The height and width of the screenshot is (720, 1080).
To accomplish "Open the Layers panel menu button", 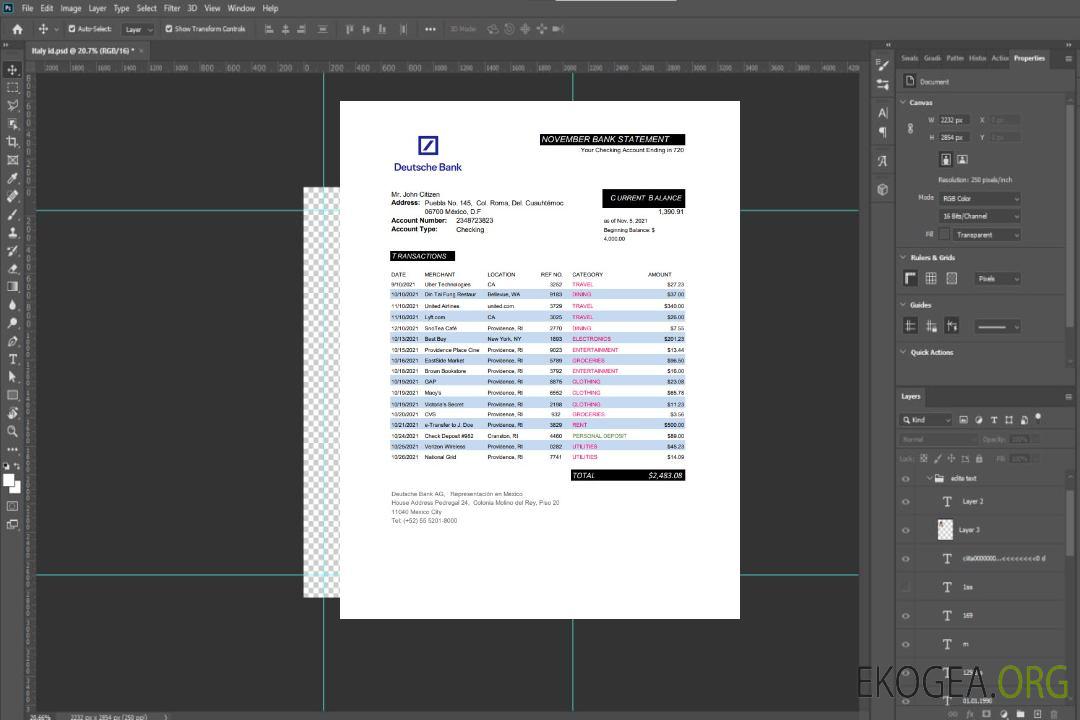I will click(x=1068, y=397).
